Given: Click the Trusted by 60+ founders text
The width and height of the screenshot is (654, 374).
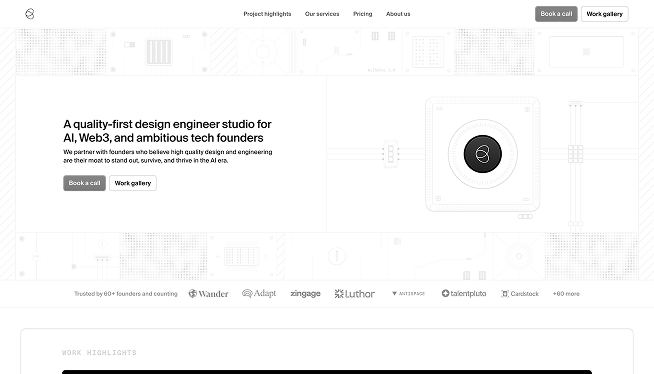Looking at the screenshot, I should point(126,294).
